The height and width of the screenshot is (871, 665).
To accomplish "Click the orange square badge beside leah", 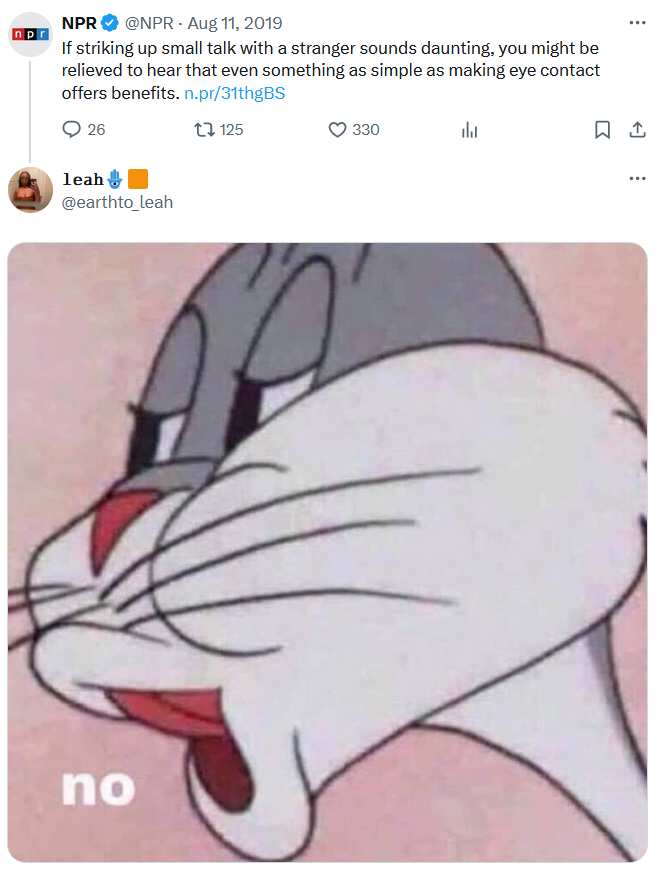I will [x=139, y=180].
